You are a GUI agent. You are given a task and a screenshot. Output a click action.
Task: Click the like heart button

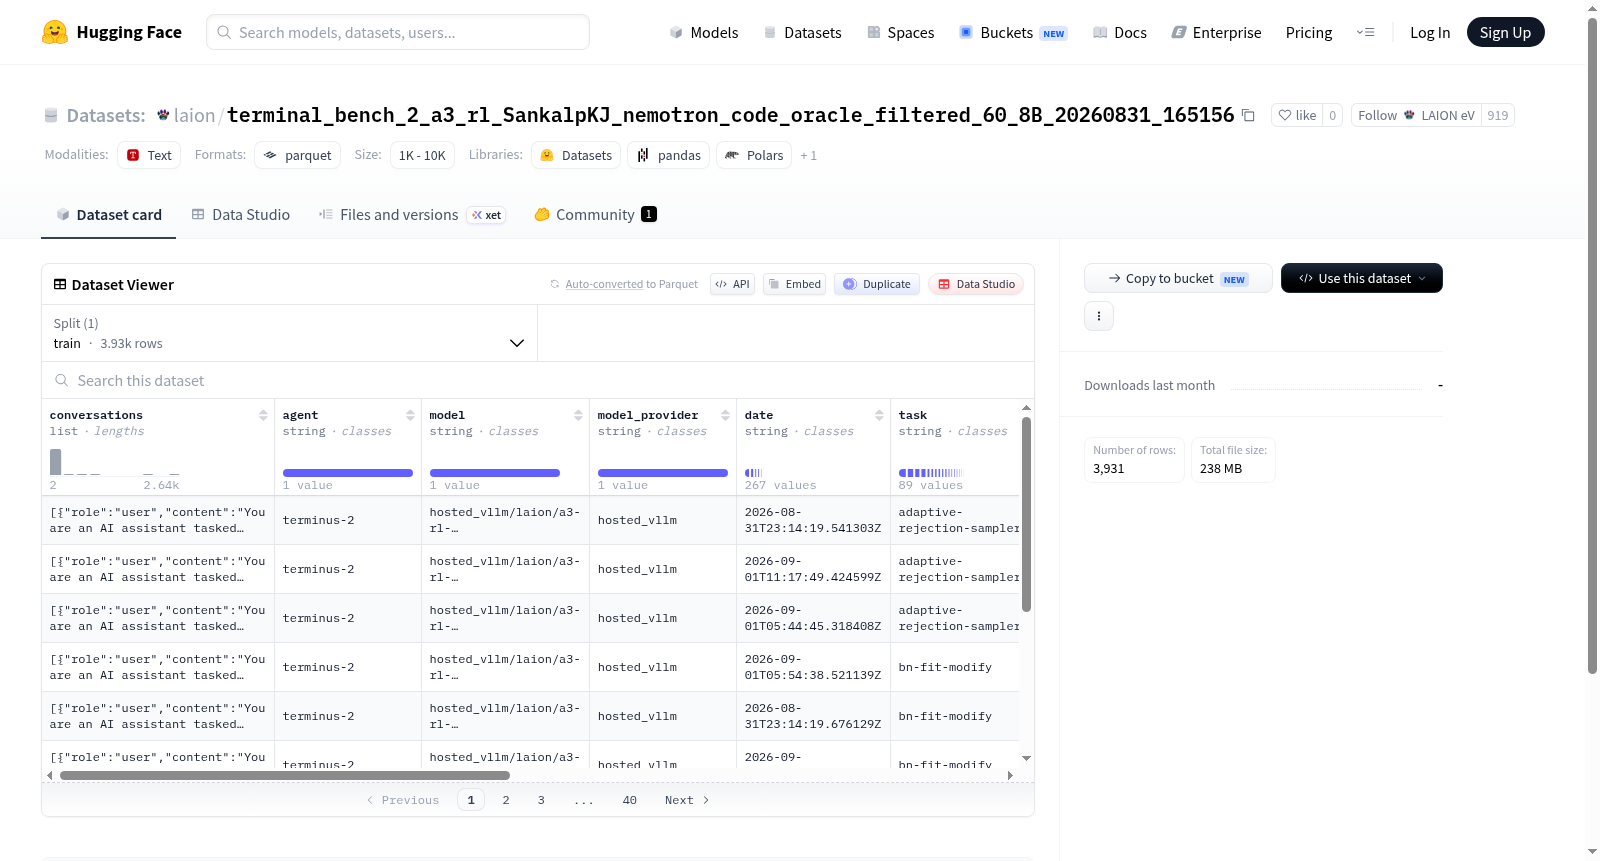[x=1297, y=115]
